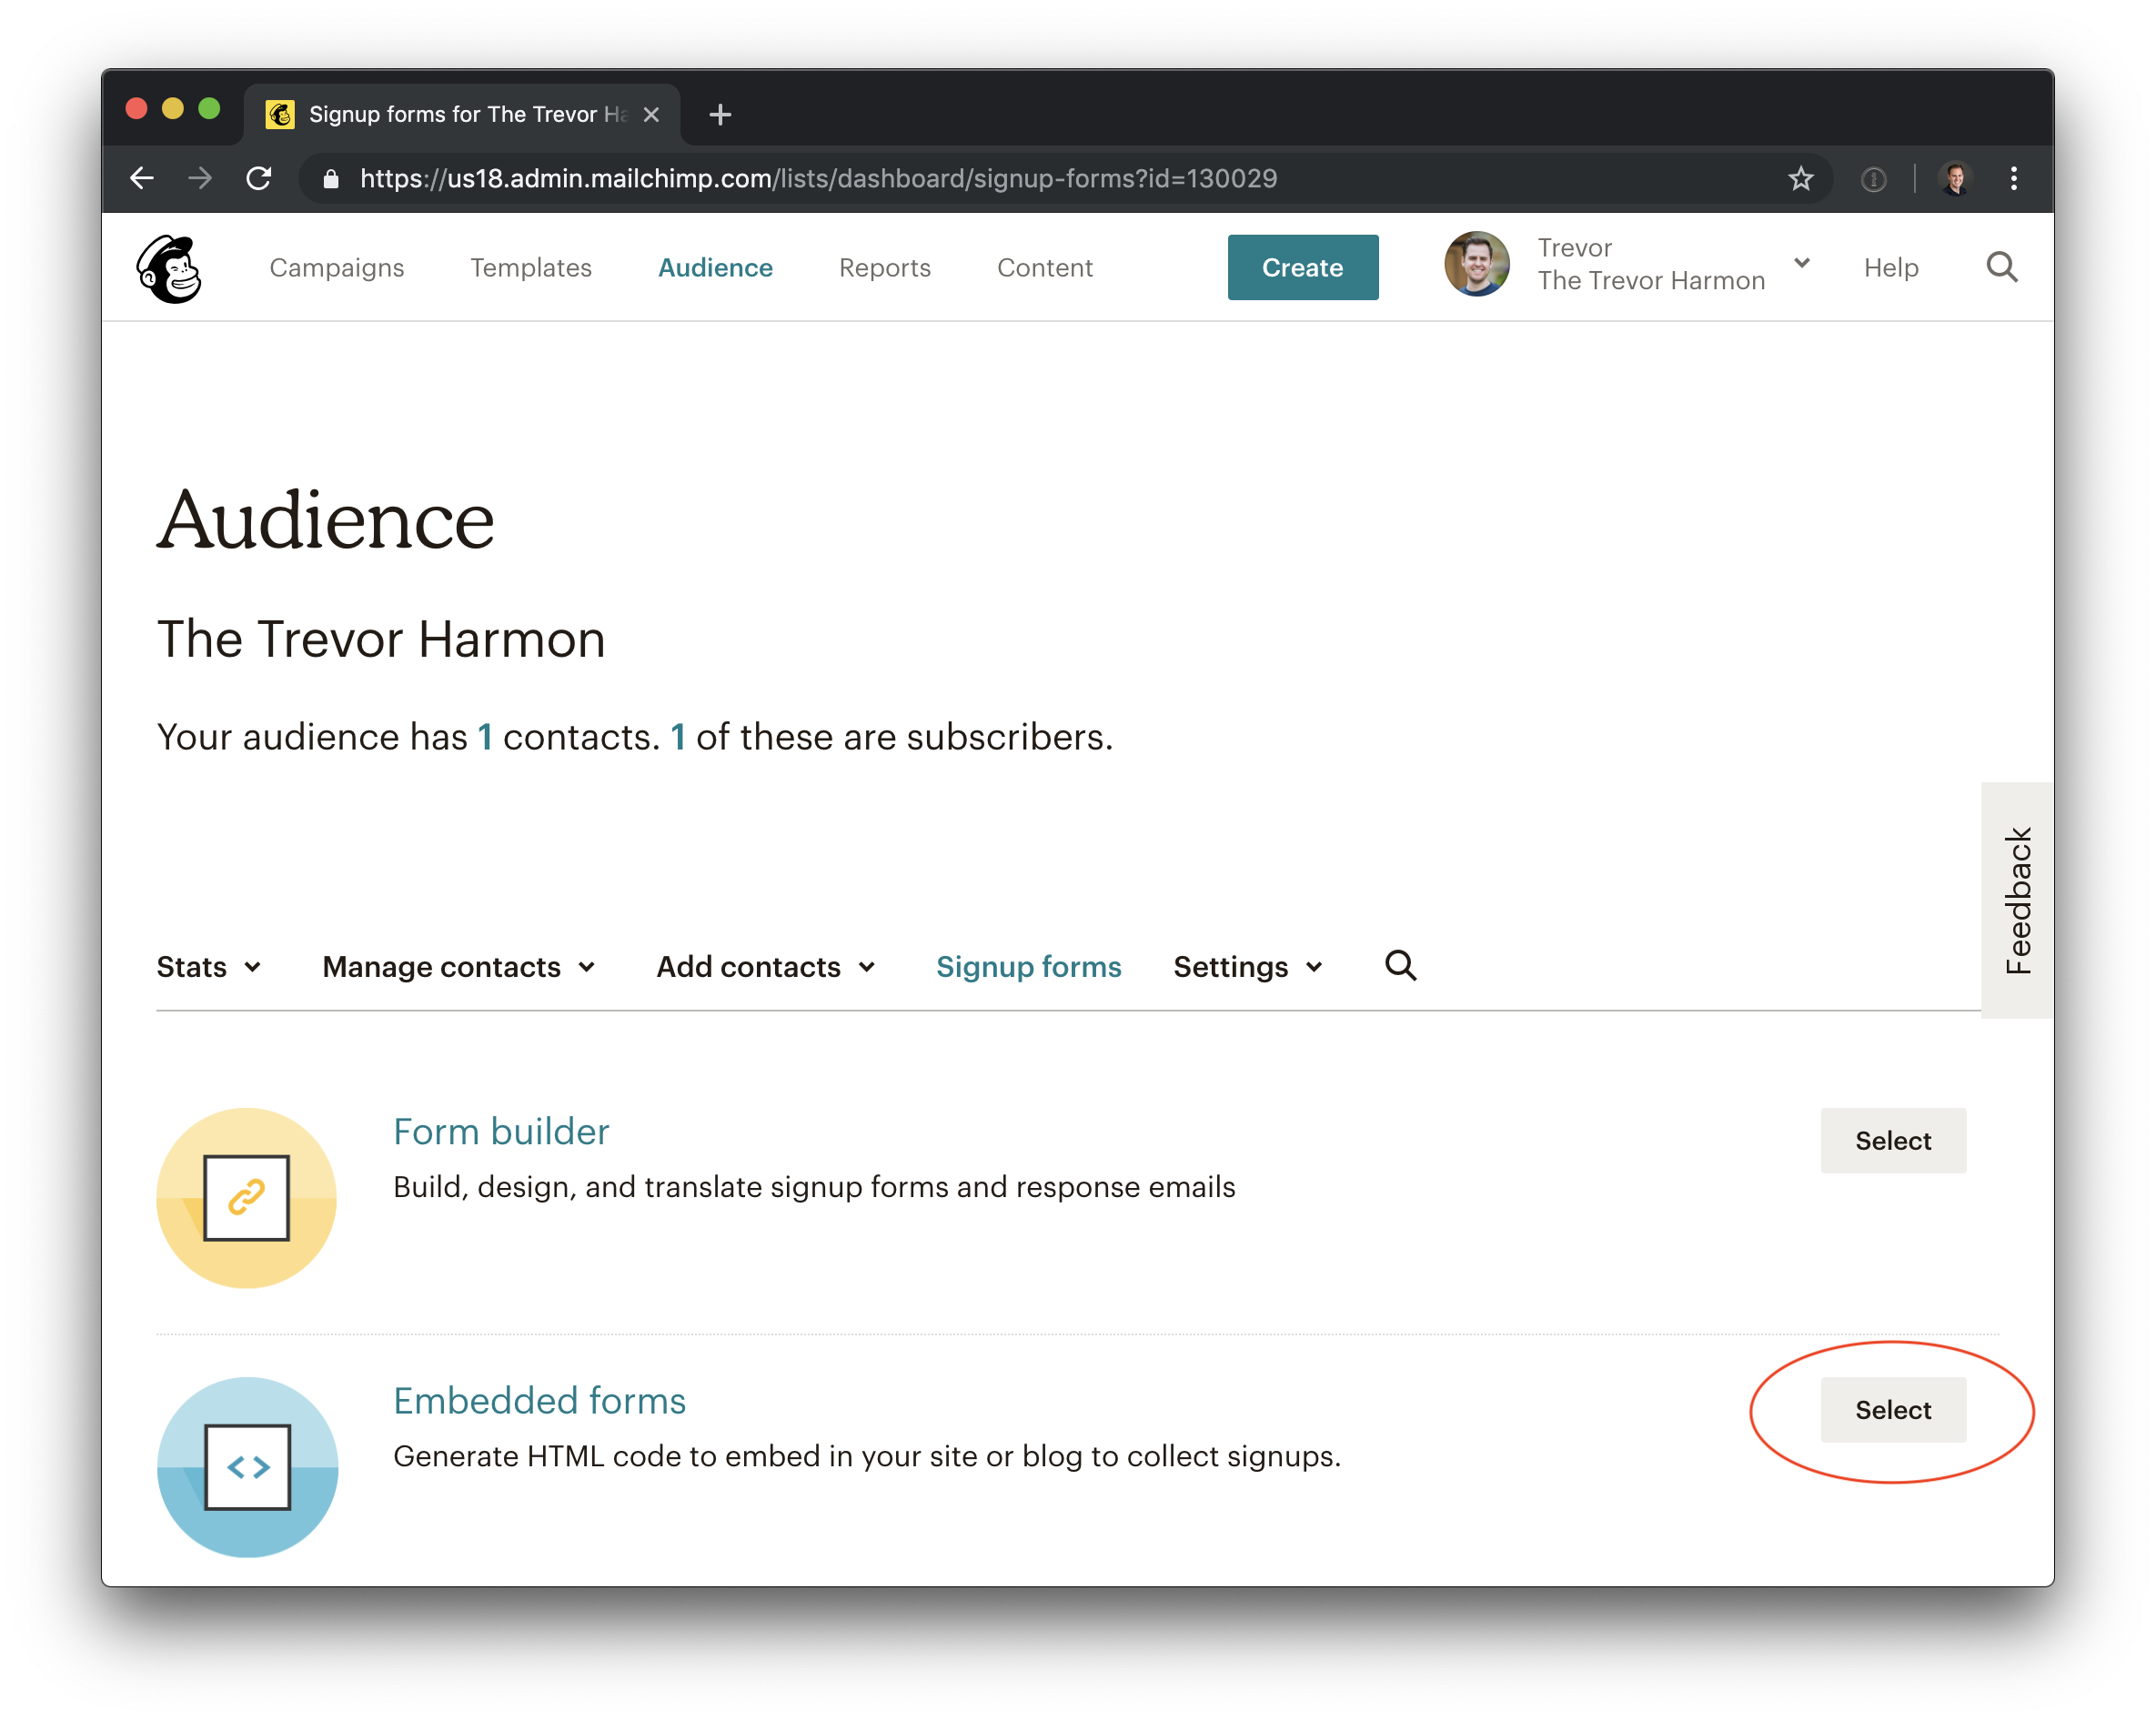Switch to the Audience tab
2156x1721 pixels.
[x=714, y=267]
